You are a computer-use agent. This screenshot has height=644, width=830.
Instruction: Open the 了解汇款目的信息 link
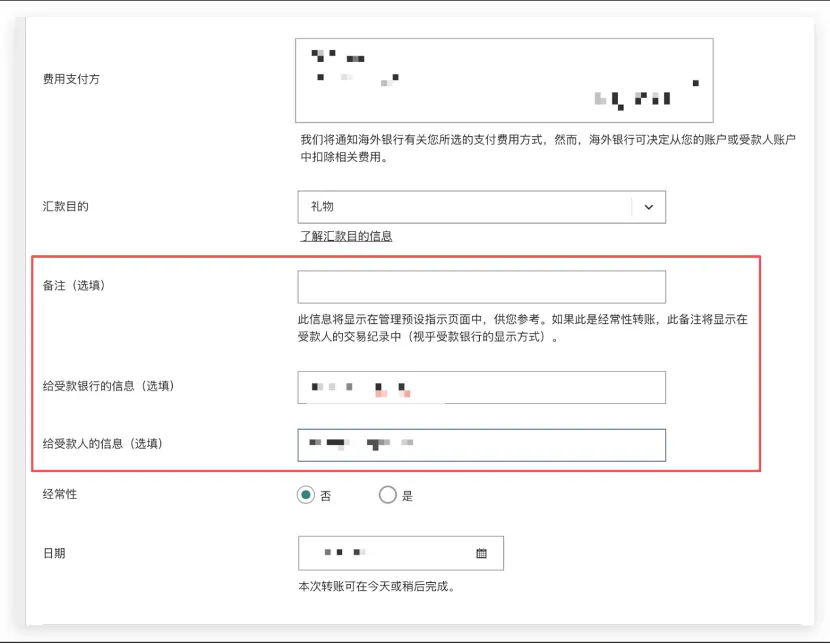[x=346, y=236]
